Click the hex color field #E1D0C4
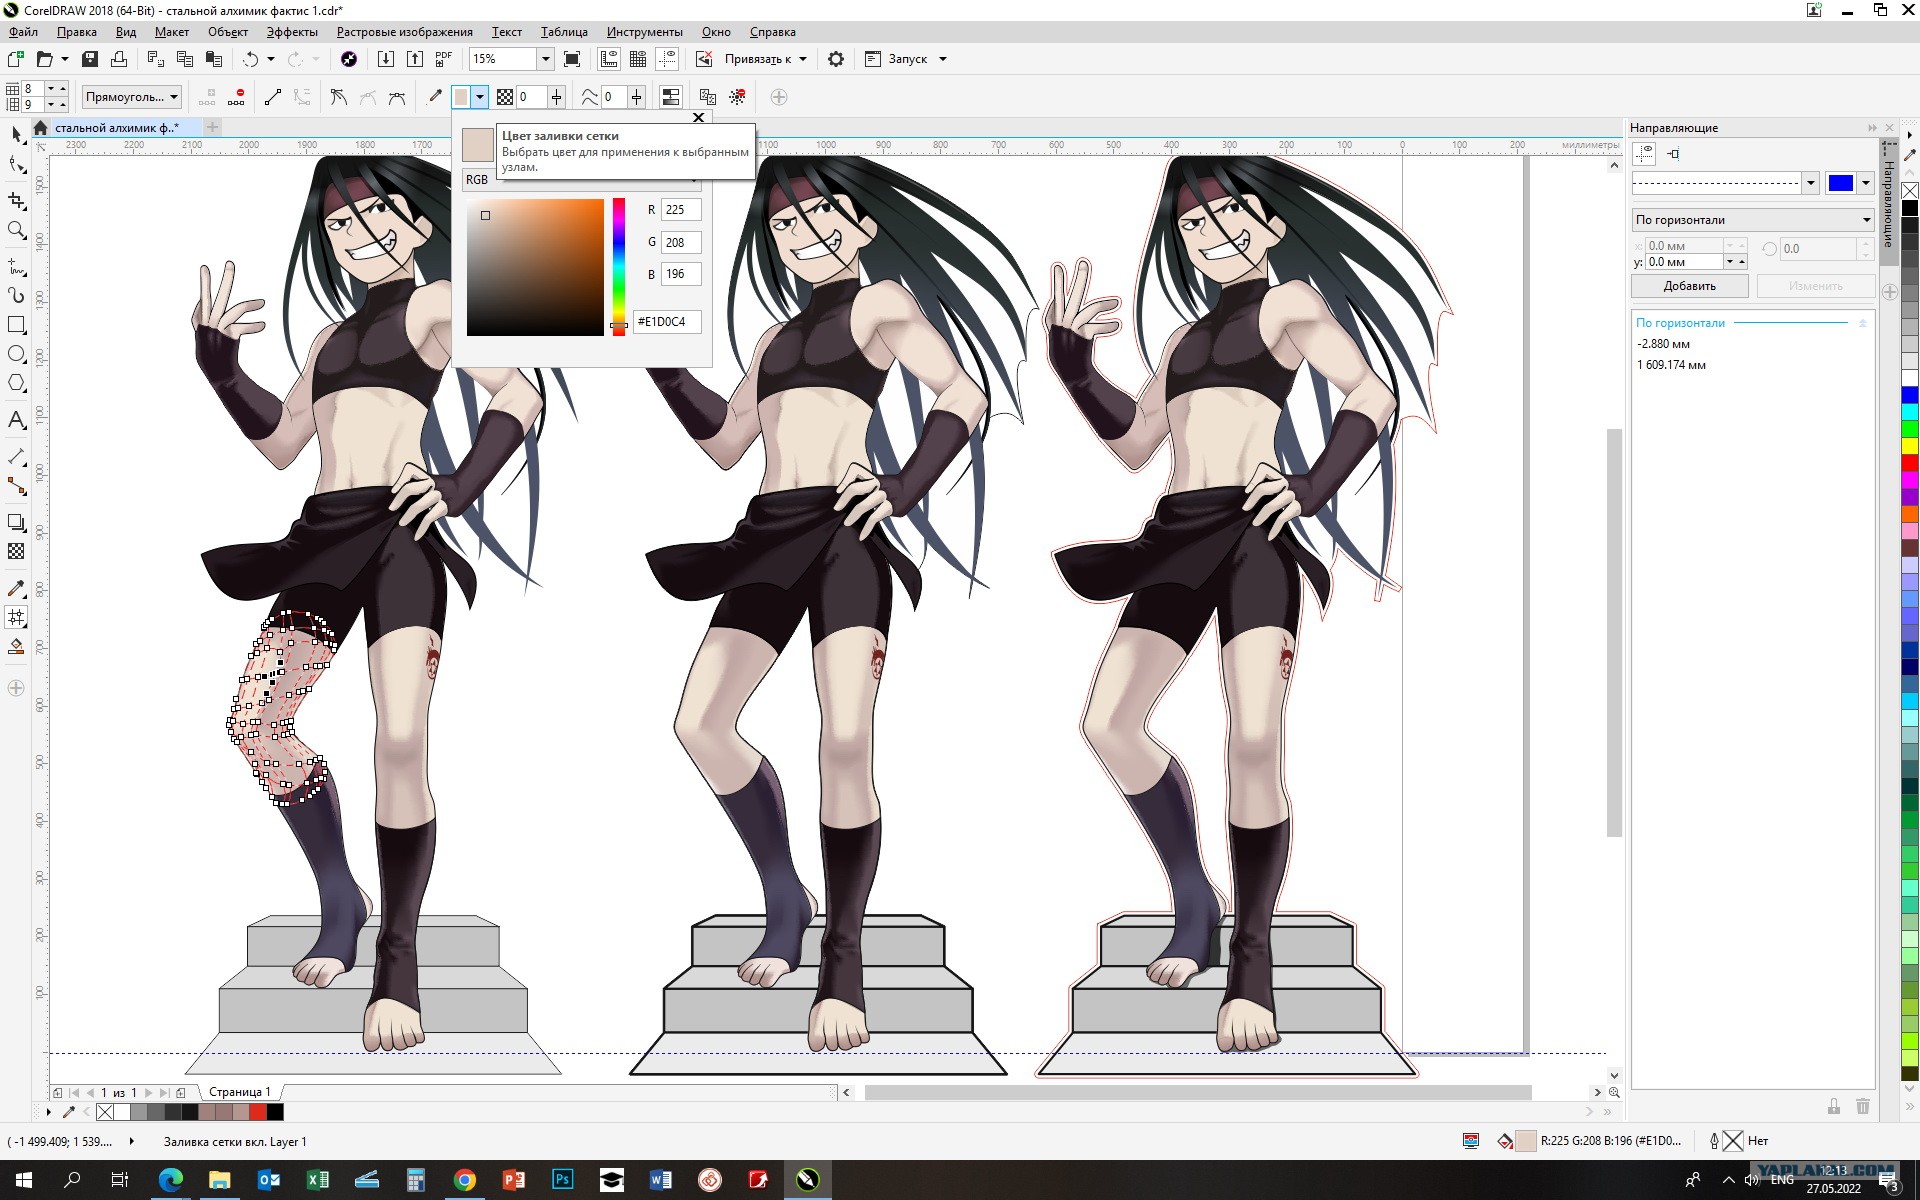 [667, 322]
